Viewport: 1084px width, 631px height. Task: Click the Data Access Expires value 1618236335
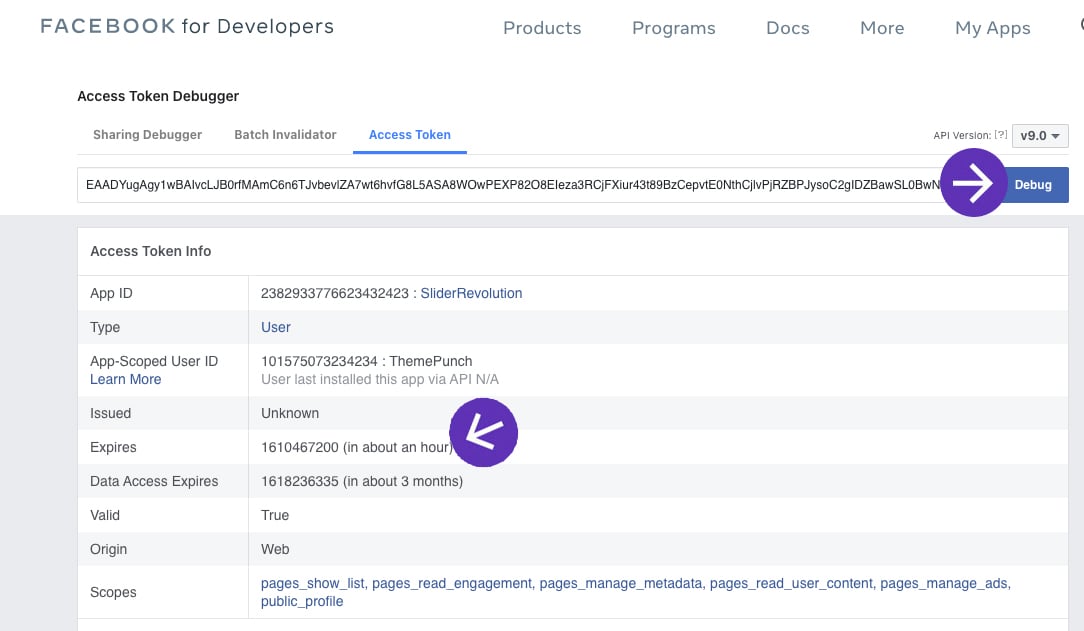[x=300, y=481]
